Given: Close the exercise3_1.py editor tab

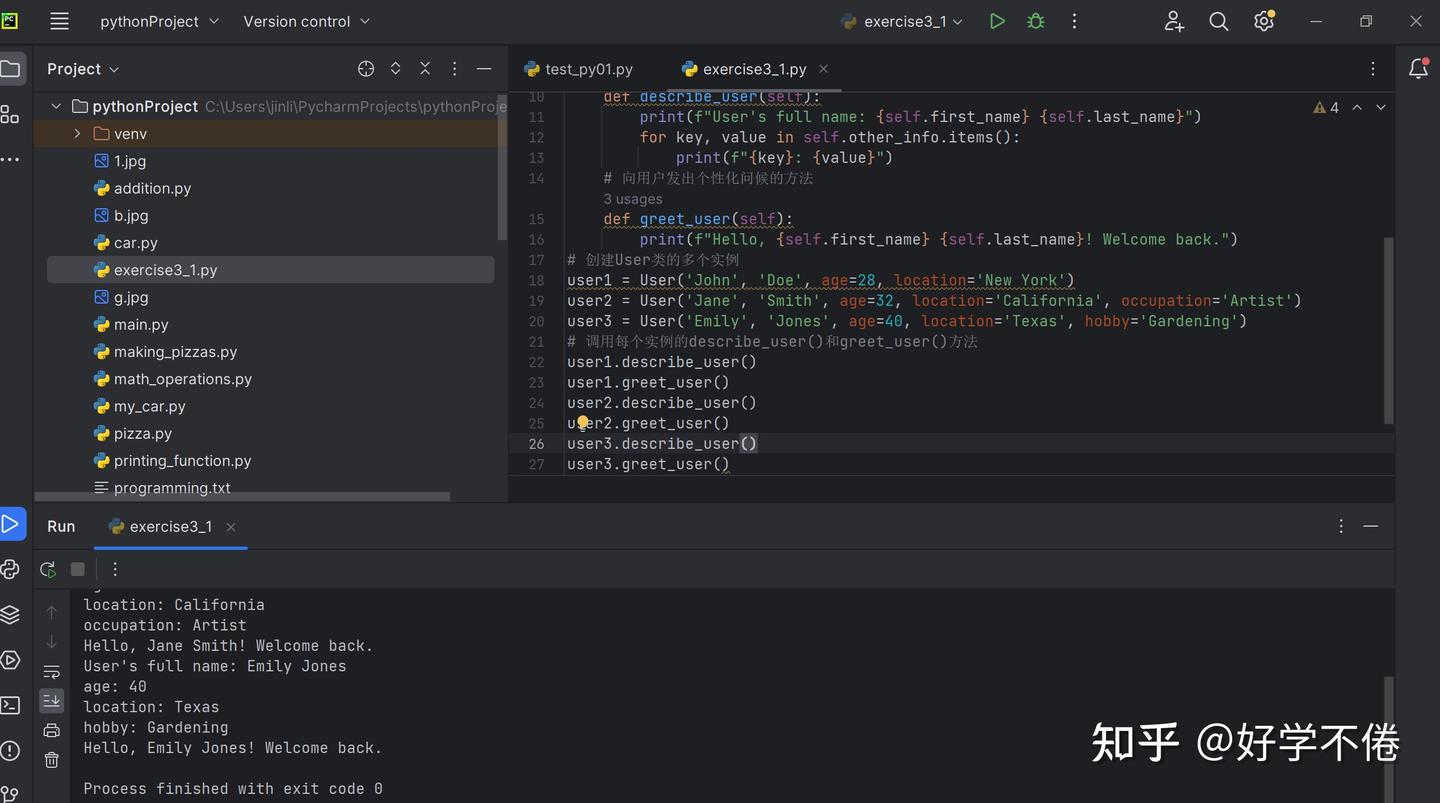Looking at the screenshot, I should pos(824,69).
